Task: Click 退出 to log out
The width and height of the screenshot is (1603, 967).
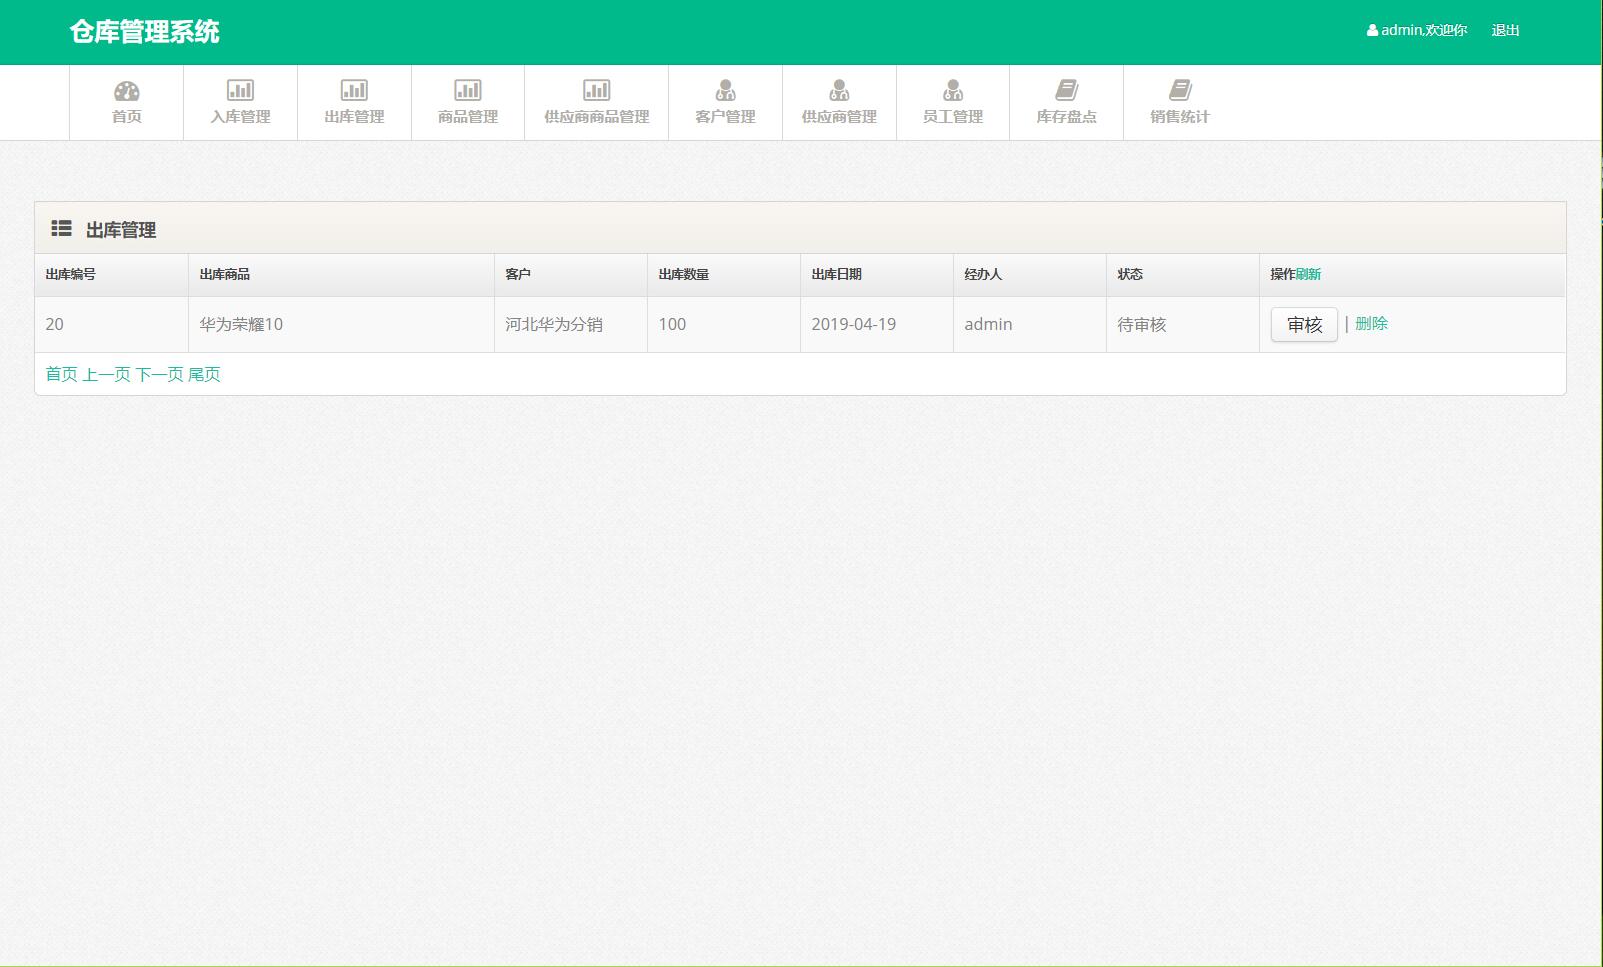Action: [x=1505, y=31]
